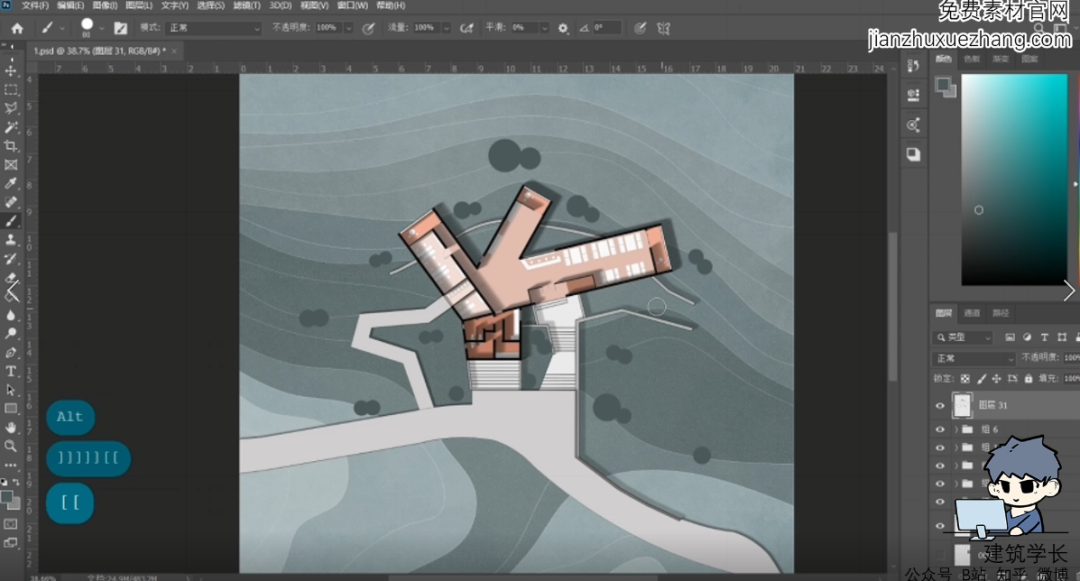
Task: Switch to the 色板 swatches tab
Action: pos(972,59)
